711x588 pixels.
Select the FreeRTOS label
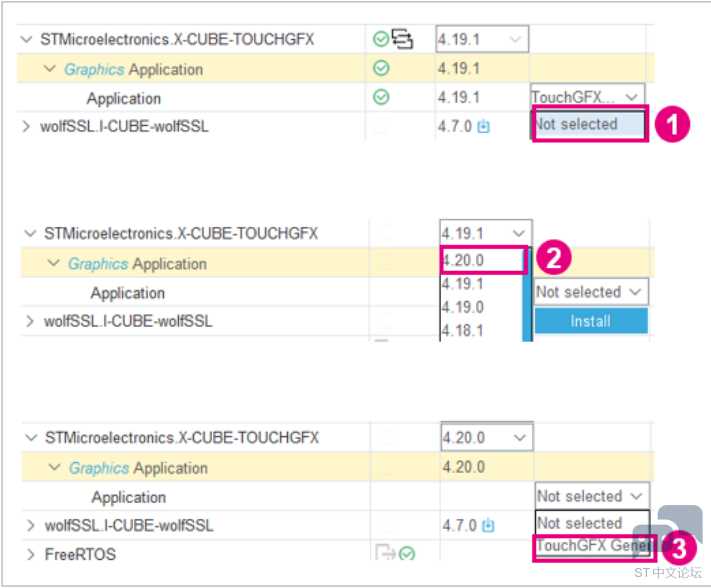tap(80, 554)
